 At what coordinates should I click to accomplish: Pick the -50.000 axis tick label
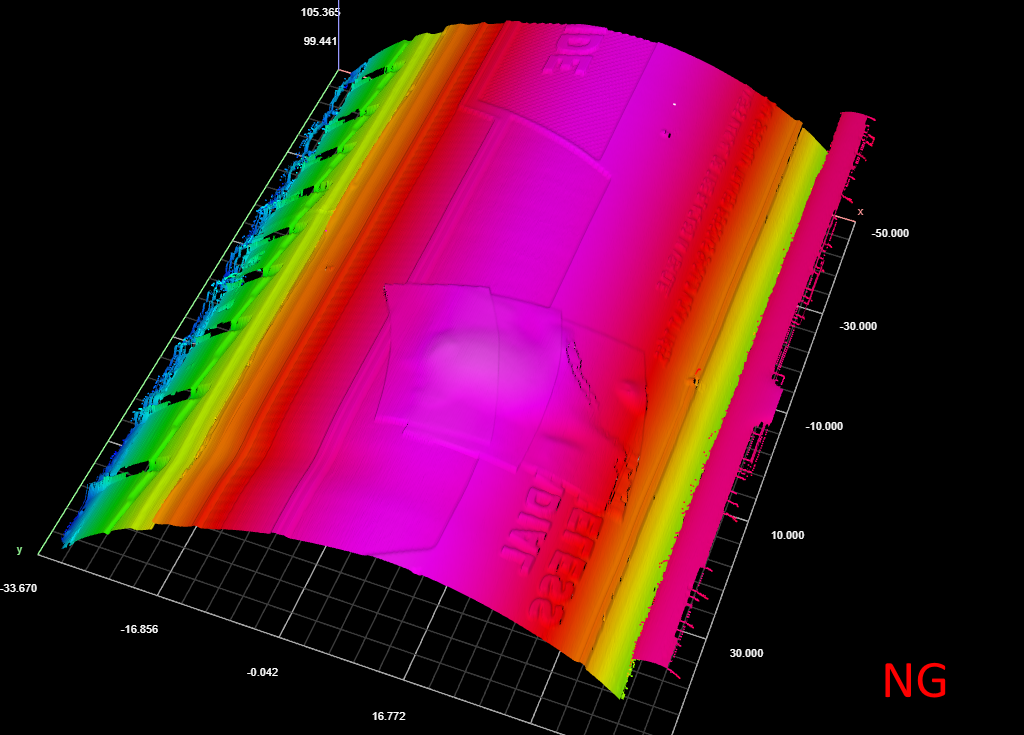tap(890, 233)
